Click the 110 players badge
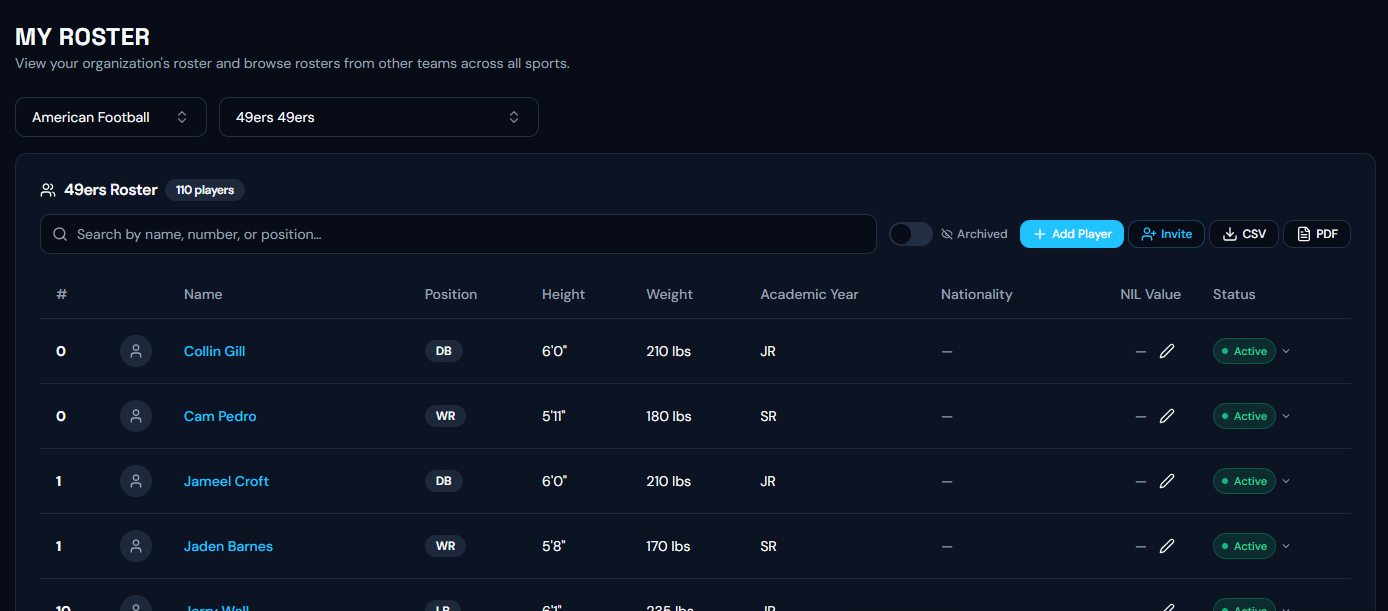Image resolution: width=1388 pixels, height=611 pixels. tap(205, 190)
